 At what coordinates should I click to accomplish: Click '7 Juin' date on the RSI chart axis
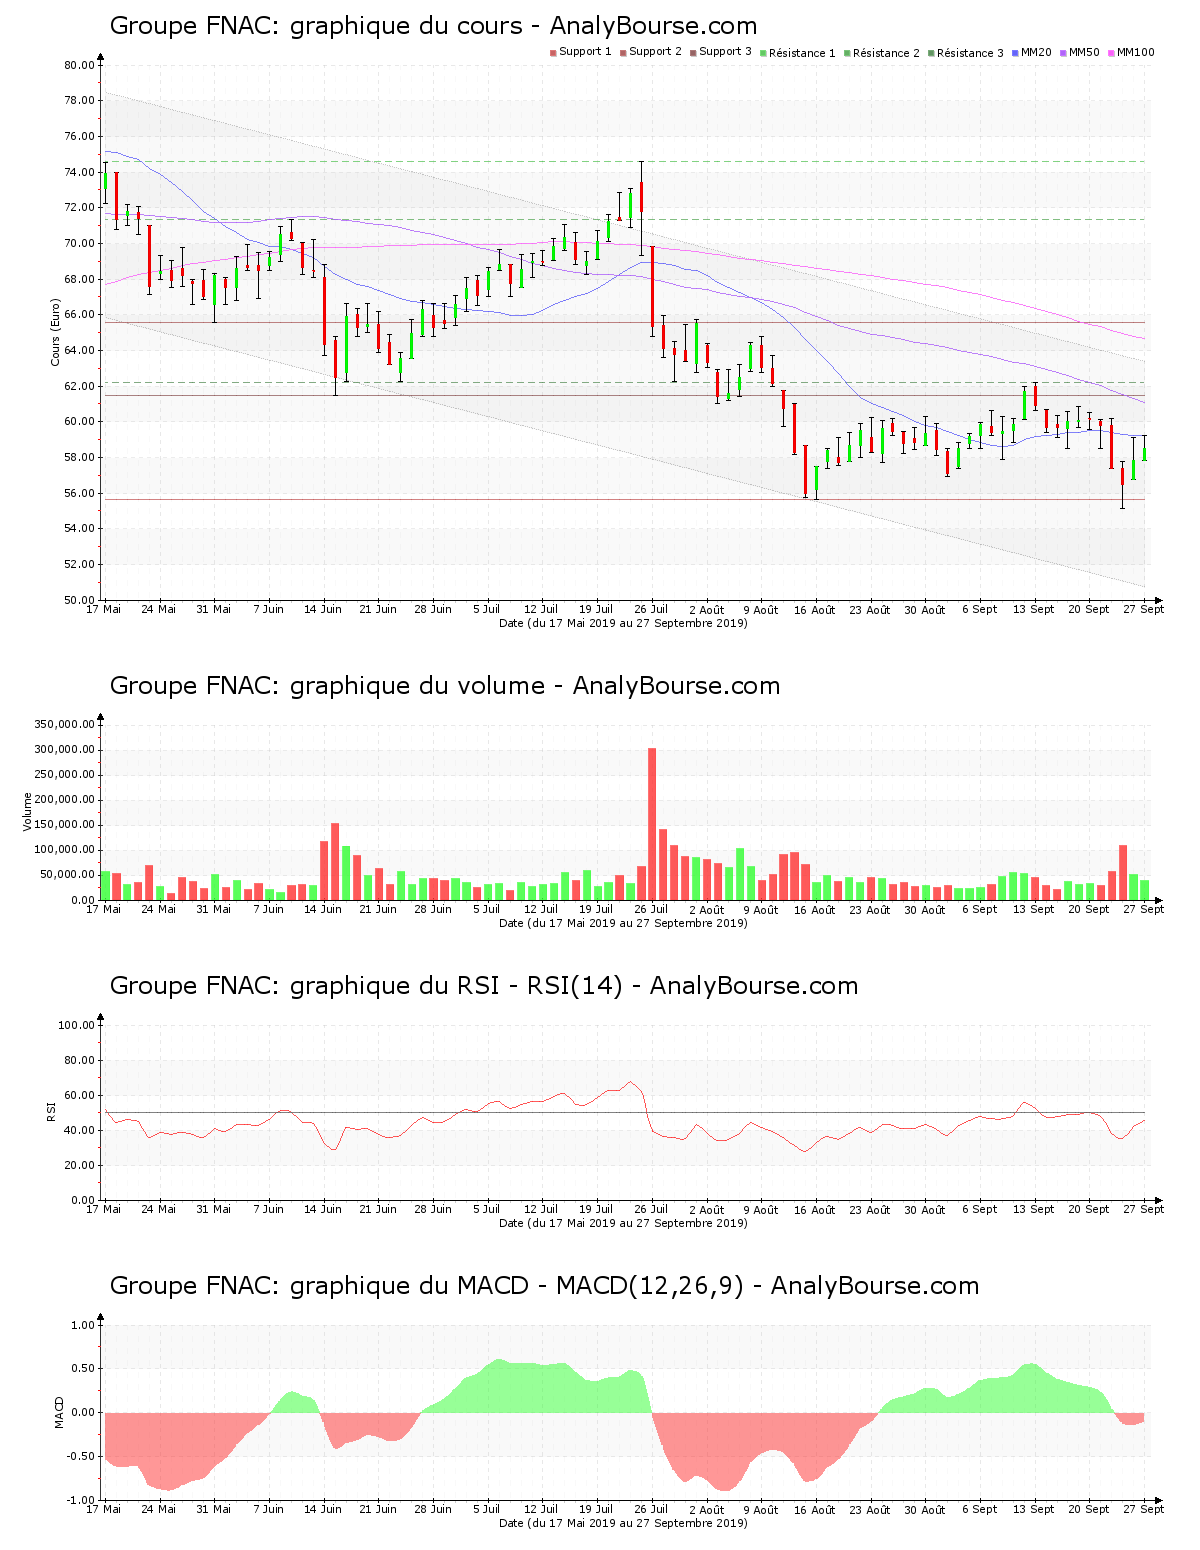click(268, 1209)
